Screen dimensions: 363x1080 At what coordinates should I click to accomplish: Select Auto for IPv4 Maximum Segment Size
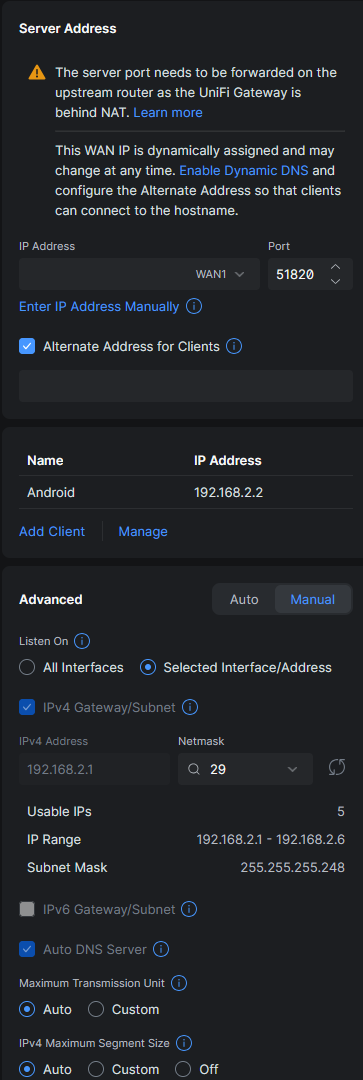27,1069
